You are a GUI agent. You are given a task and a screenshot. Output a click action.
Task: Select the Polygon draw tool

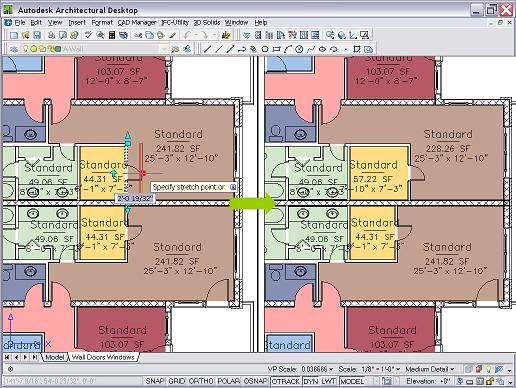click(x=265, y=49)
